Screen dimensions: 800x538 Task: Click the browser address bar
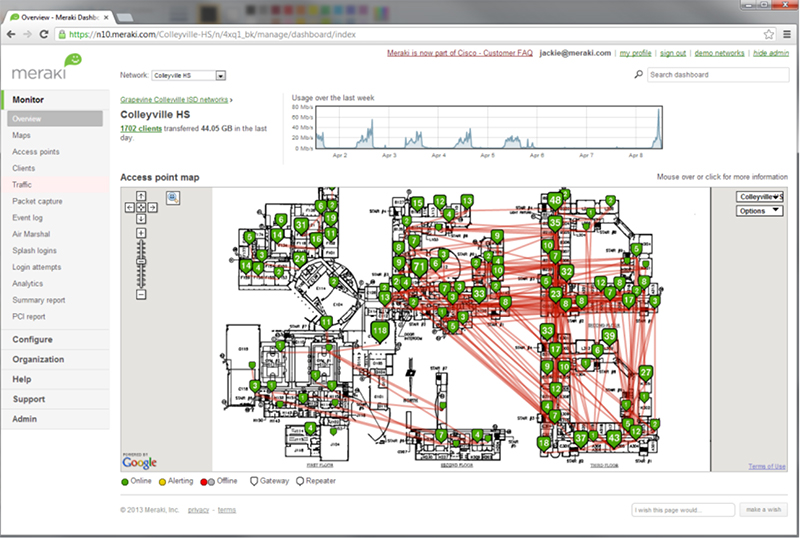[x=408, y=34]
